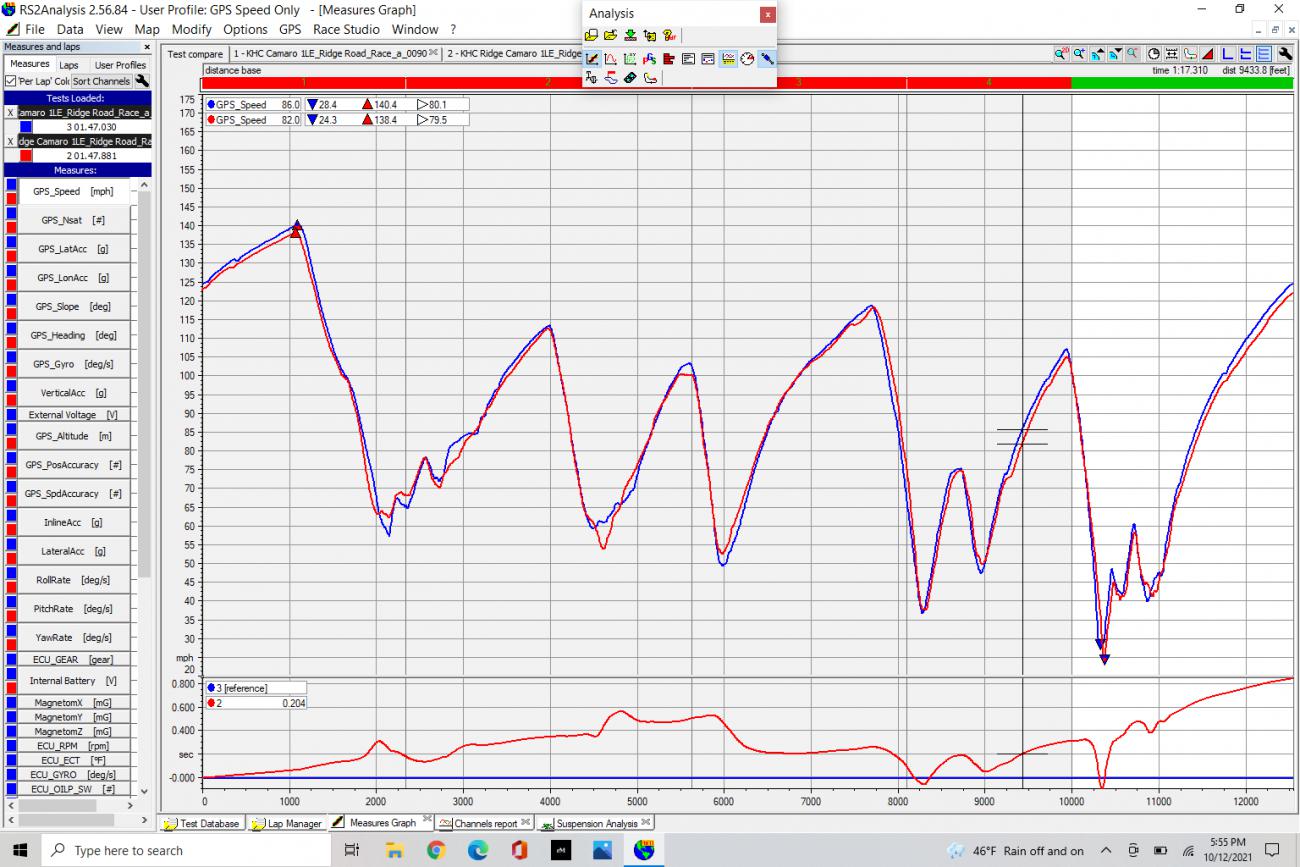Click the green movie/film icon in Analysis toolbar

pos(630,78)
